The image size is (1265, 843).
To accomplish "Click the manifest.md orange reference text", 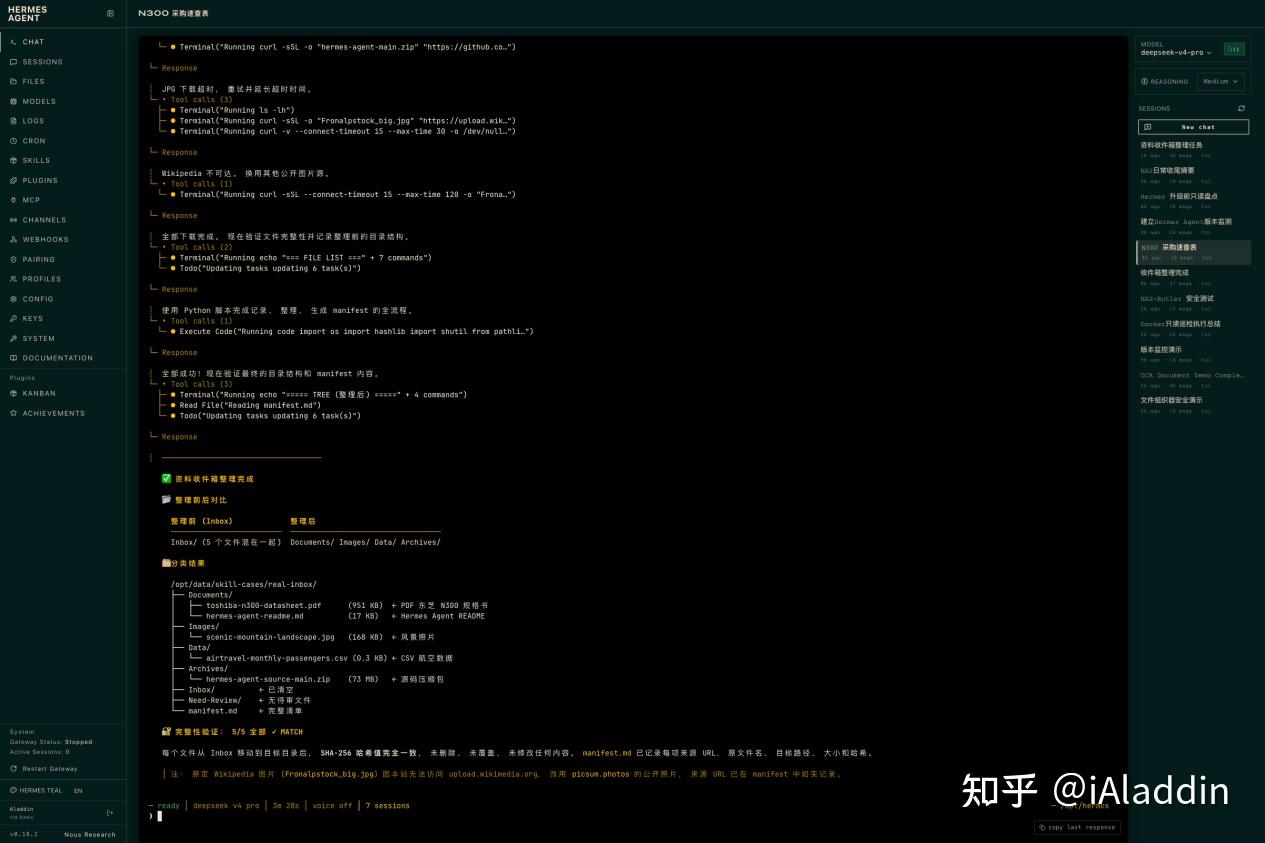I will pos(607,753).
